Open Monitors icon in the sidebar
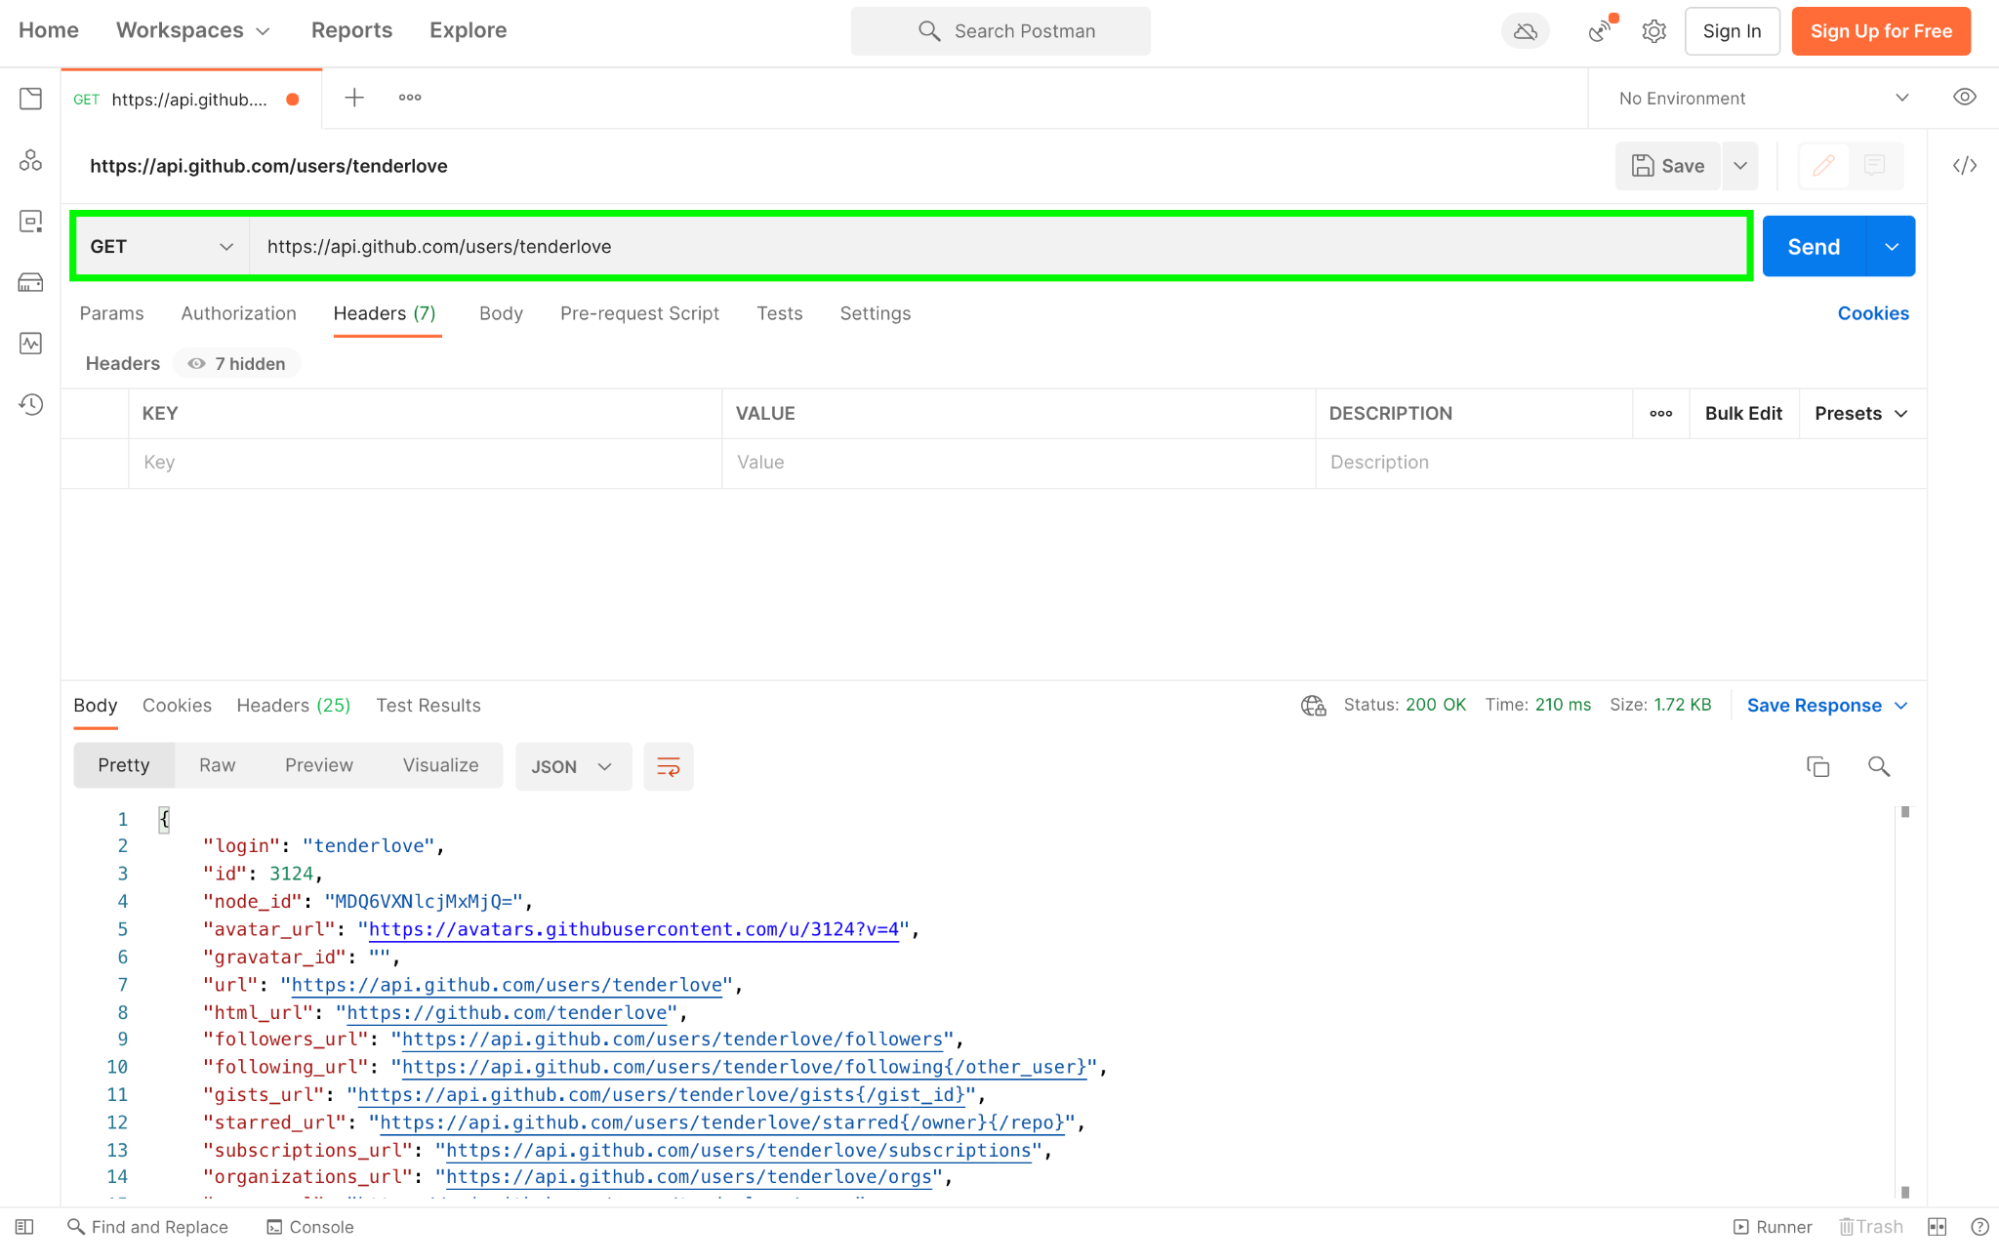This screenshot has width=1999, height=1246. [x=31, y=343]
